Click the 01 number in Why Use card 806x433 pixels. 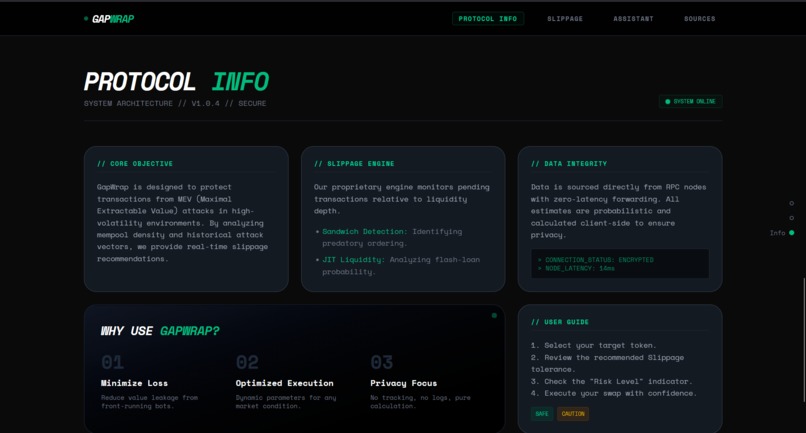point(113,363)
